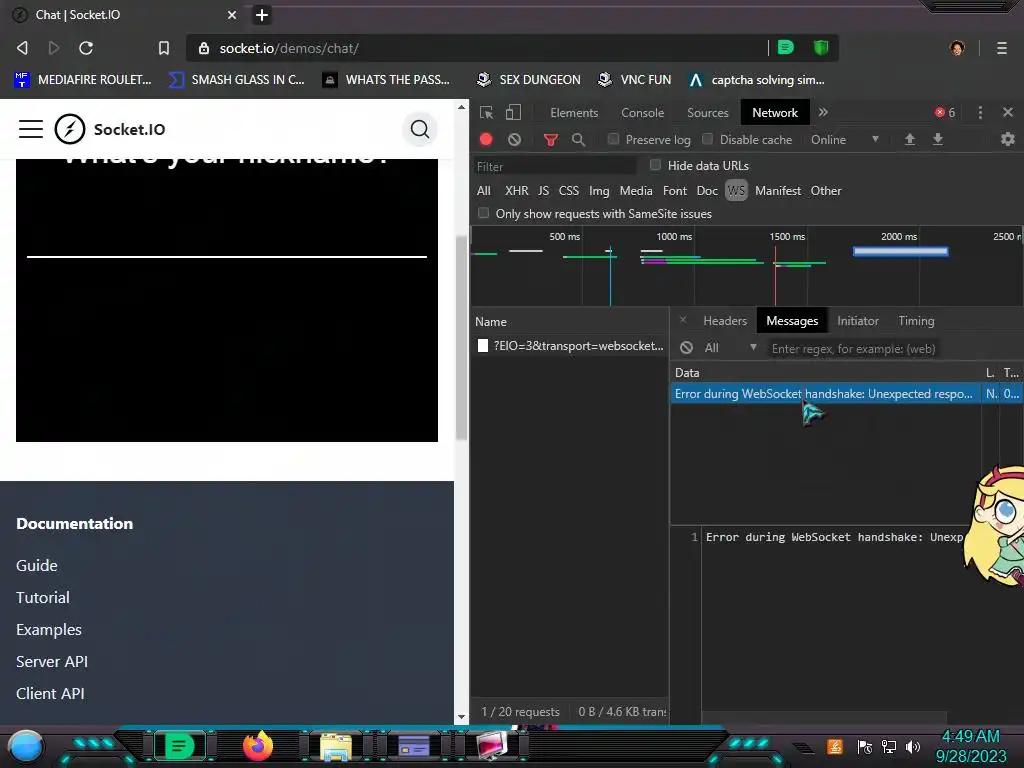Click the Socket.IO site search icon

420,129
